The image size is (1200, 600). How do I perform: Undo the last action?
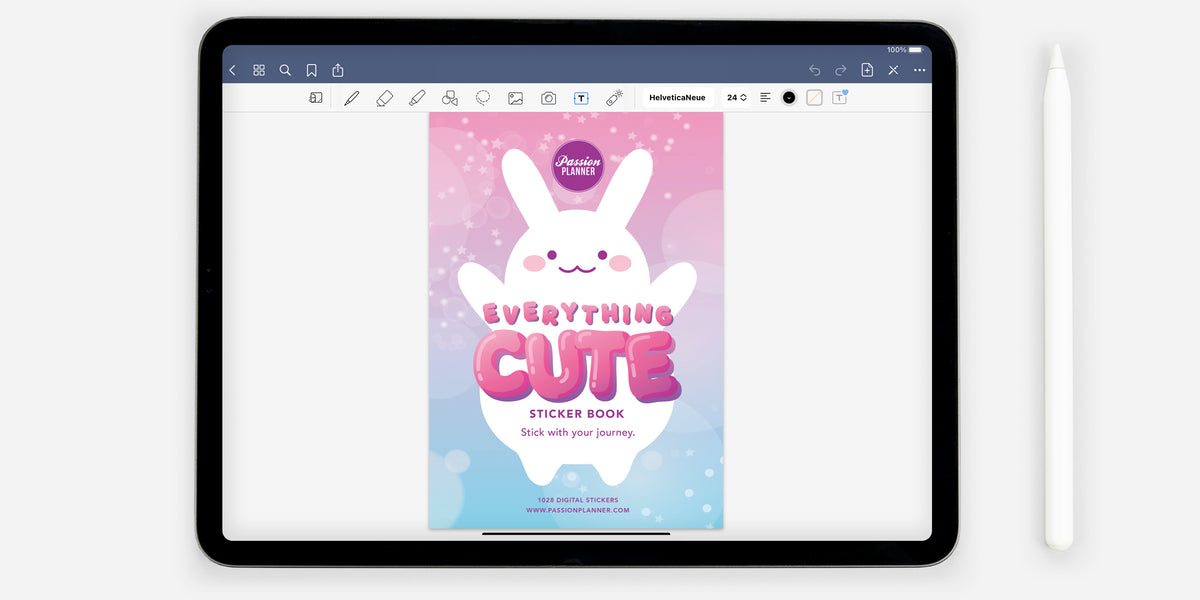[x=813, y=70]
